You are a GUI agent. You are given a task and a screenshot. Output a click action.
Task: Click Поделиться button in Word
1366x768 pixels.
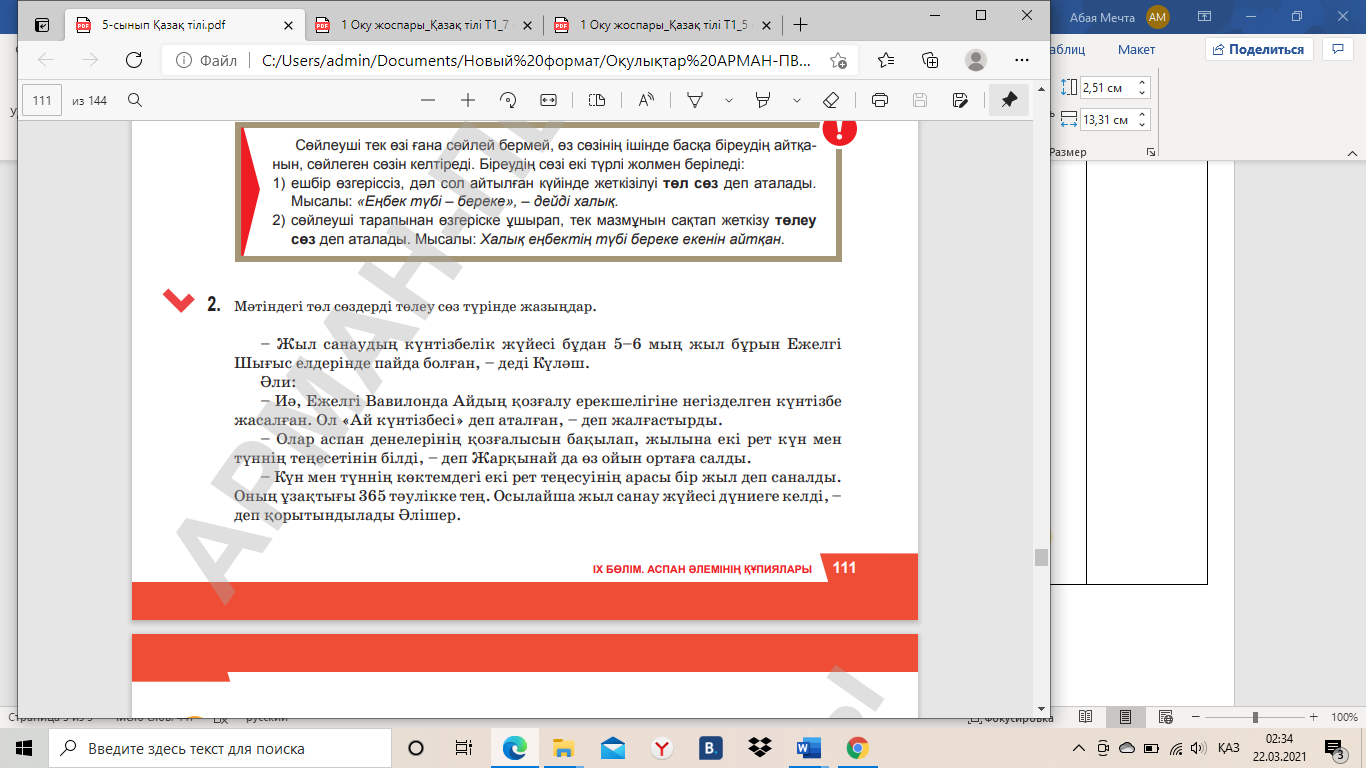pos(1258,49)
